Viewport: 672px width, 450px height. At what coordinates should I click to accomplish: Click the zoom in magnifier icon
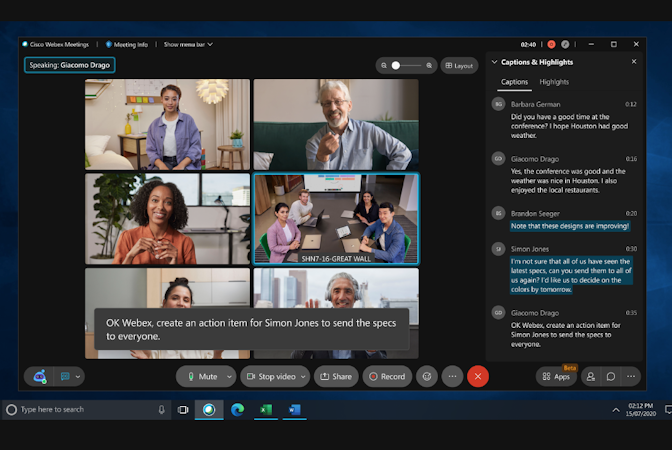point(429,66)
